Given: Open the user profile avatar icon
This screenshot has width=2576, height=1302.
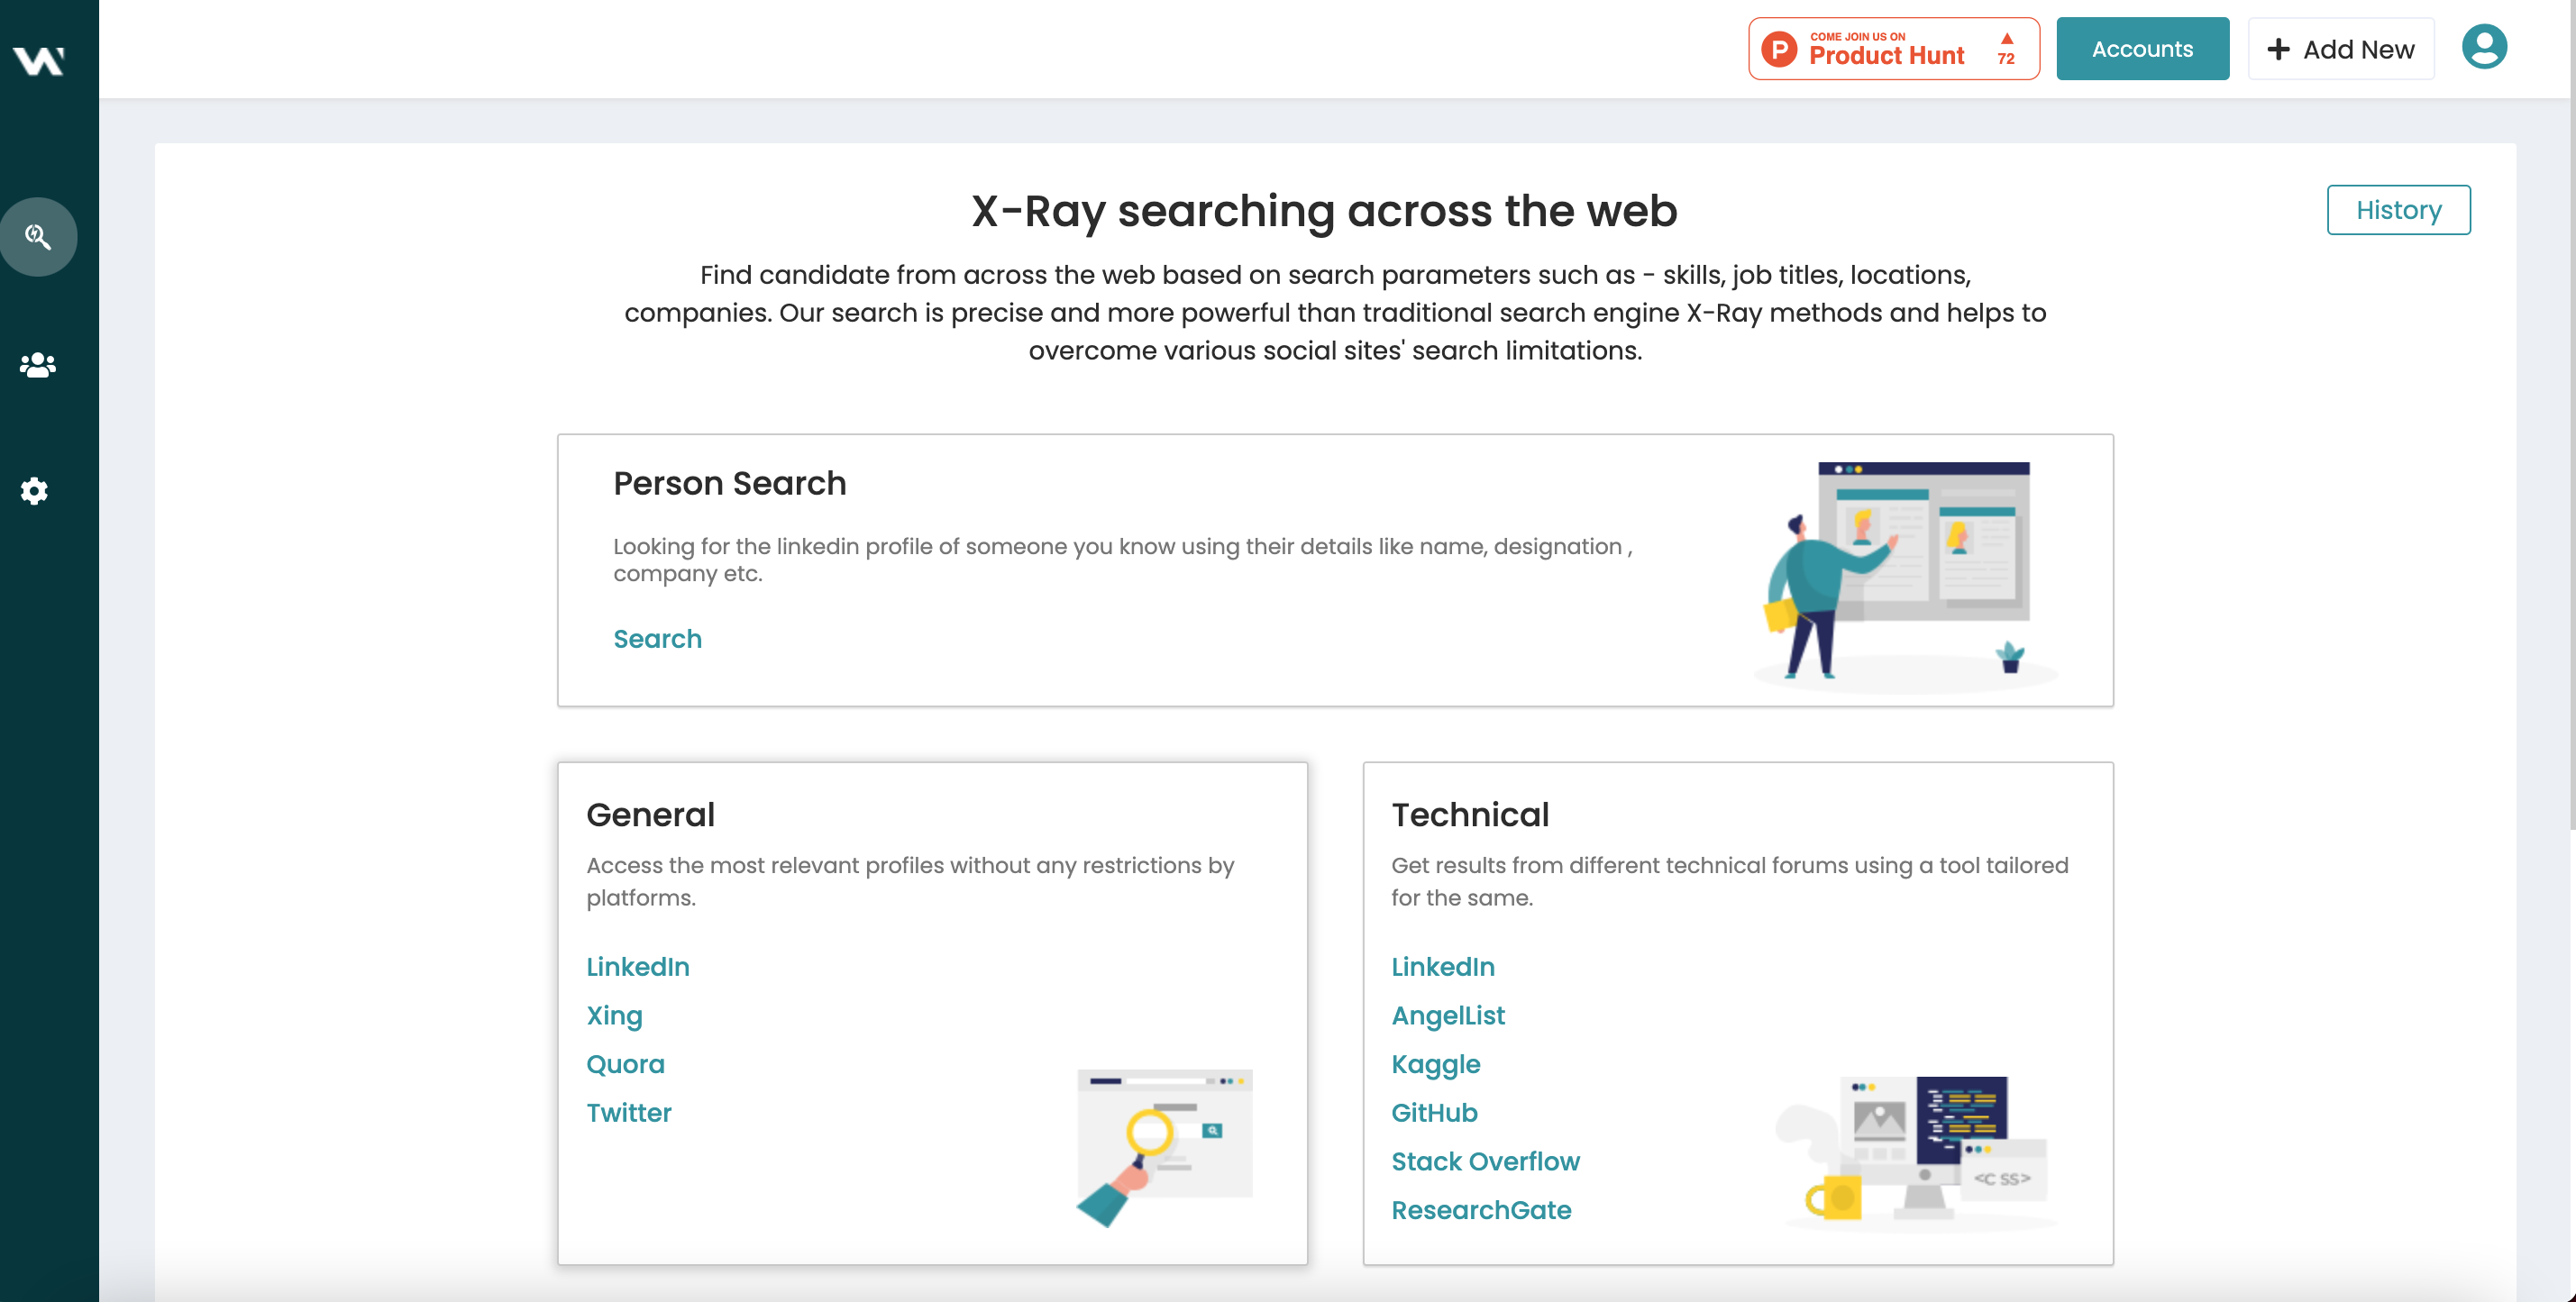Looking at the screenshot, I should [x=2485, y=45].
